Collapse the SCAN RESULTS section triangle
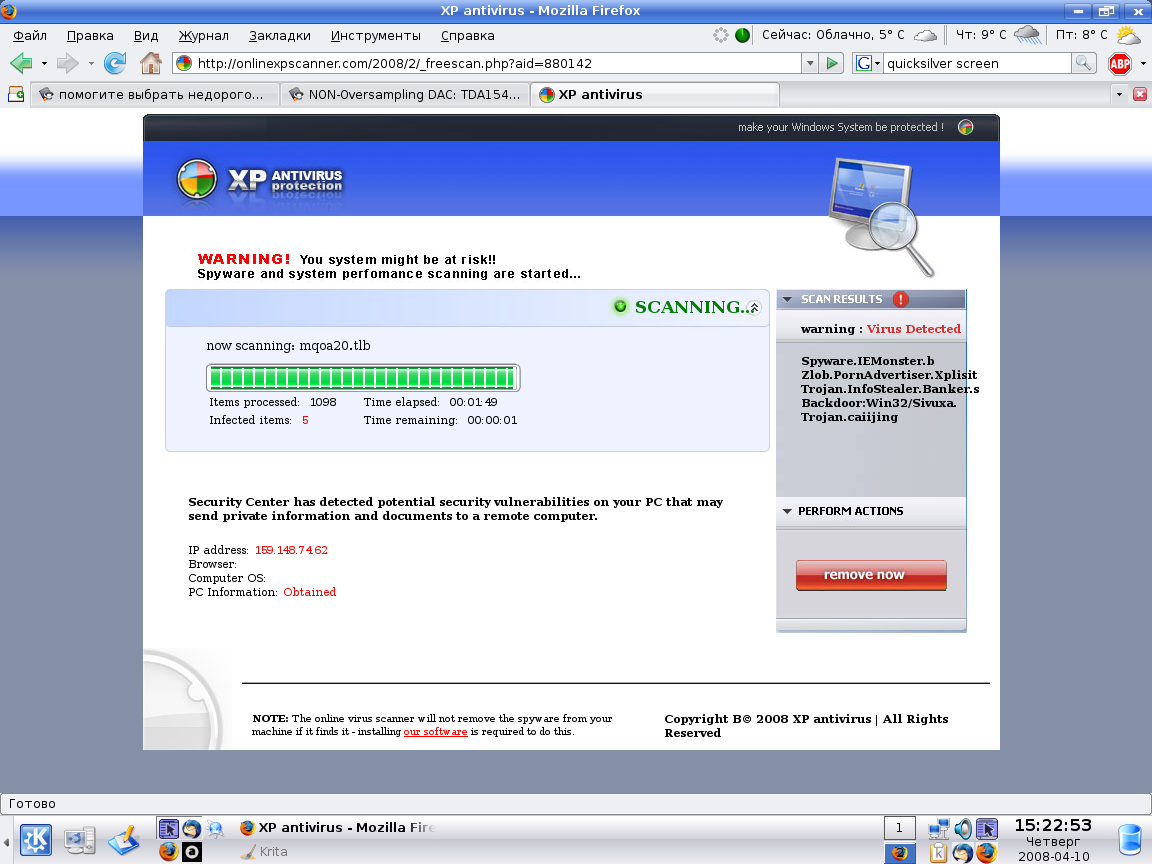Image resolution: width=1152 pixels, height=864 pixels. (x=788, y=299)
